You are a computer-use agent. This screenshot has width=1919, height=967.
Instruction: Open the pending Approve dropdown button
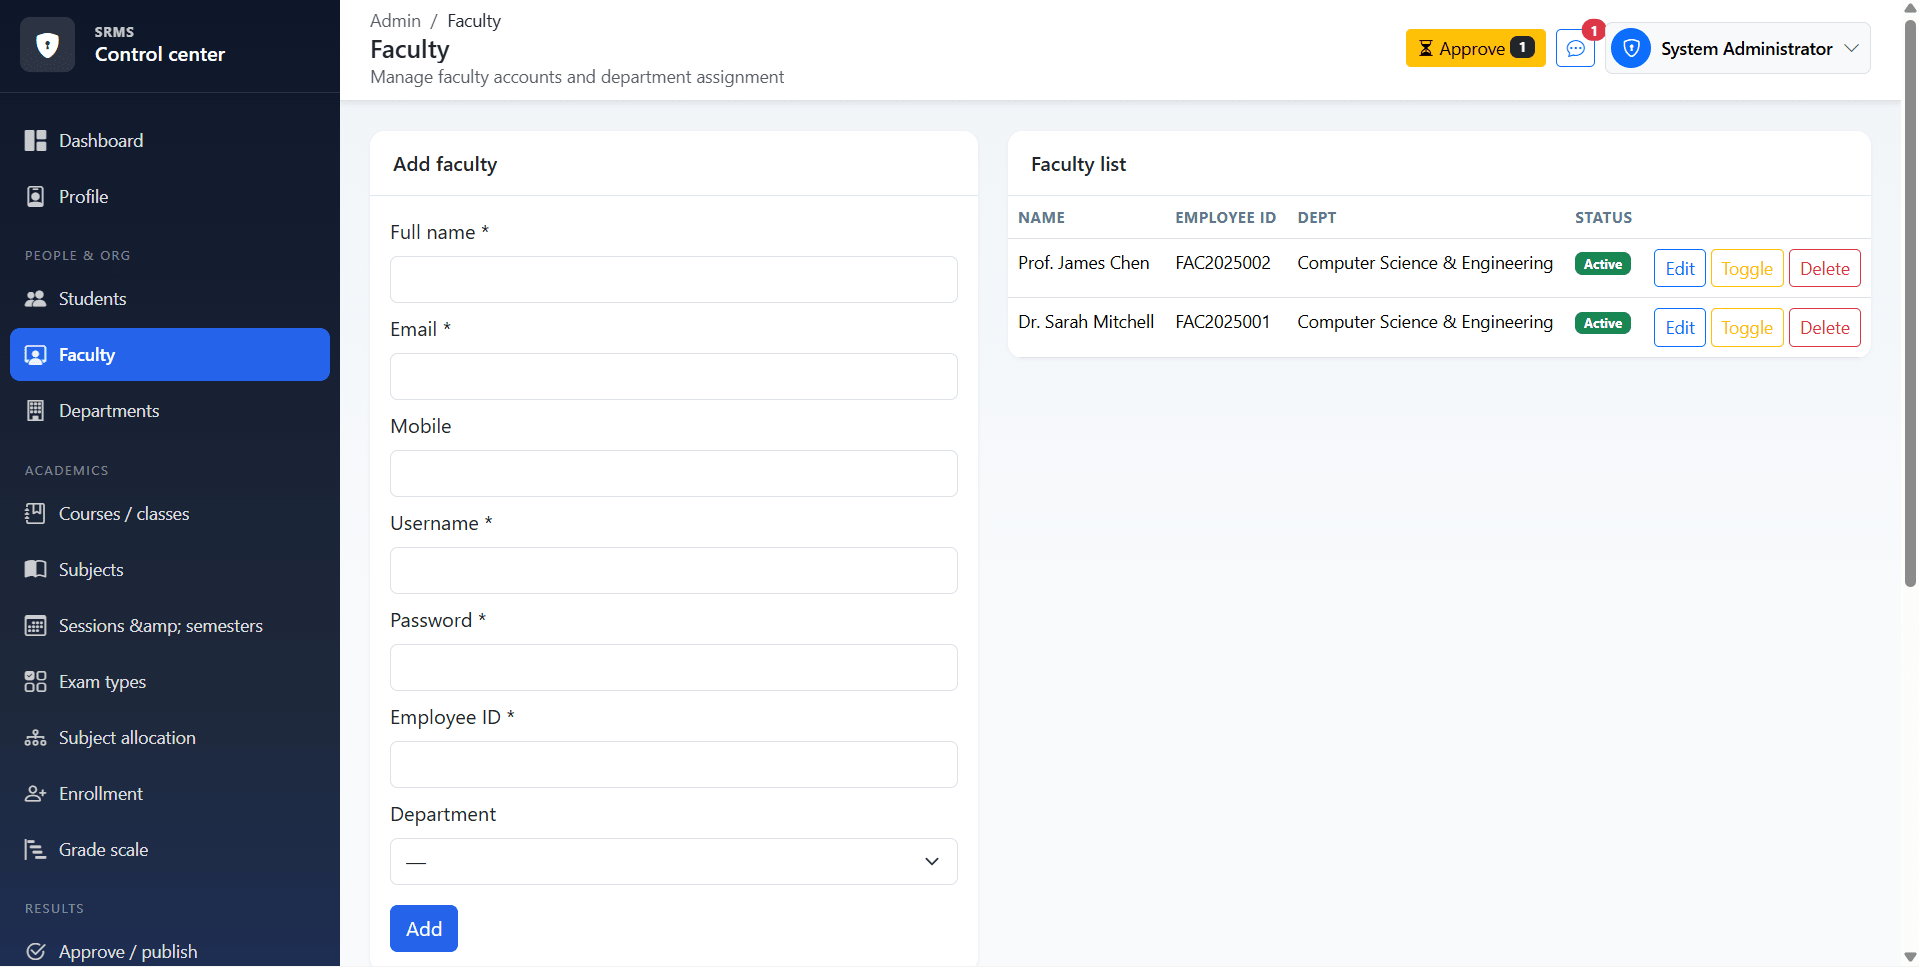(1475, 48)
